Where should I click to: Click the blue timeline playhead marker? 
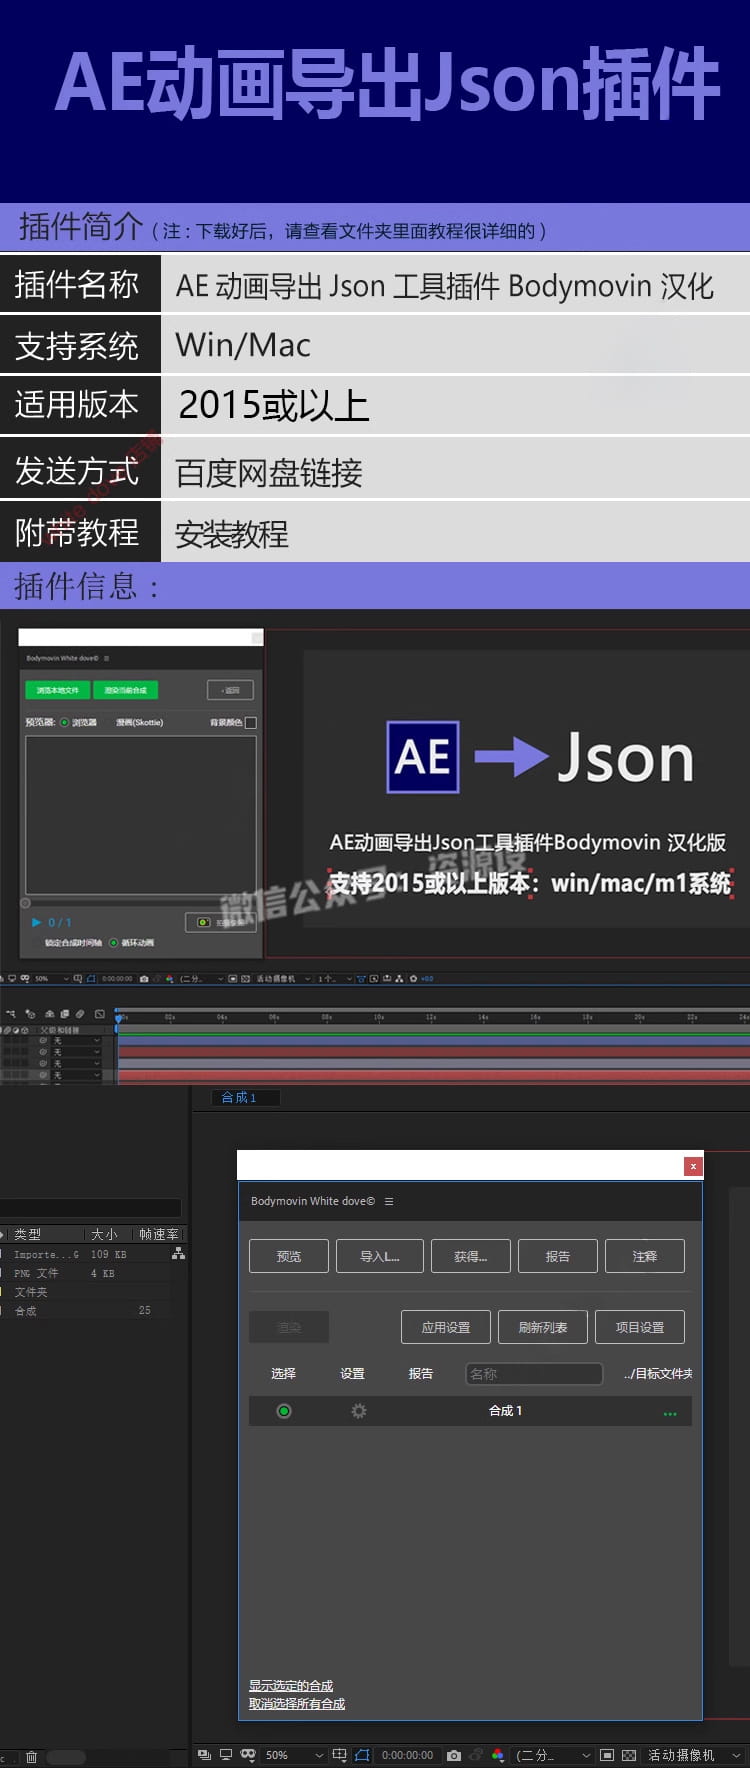point(119,1018)
